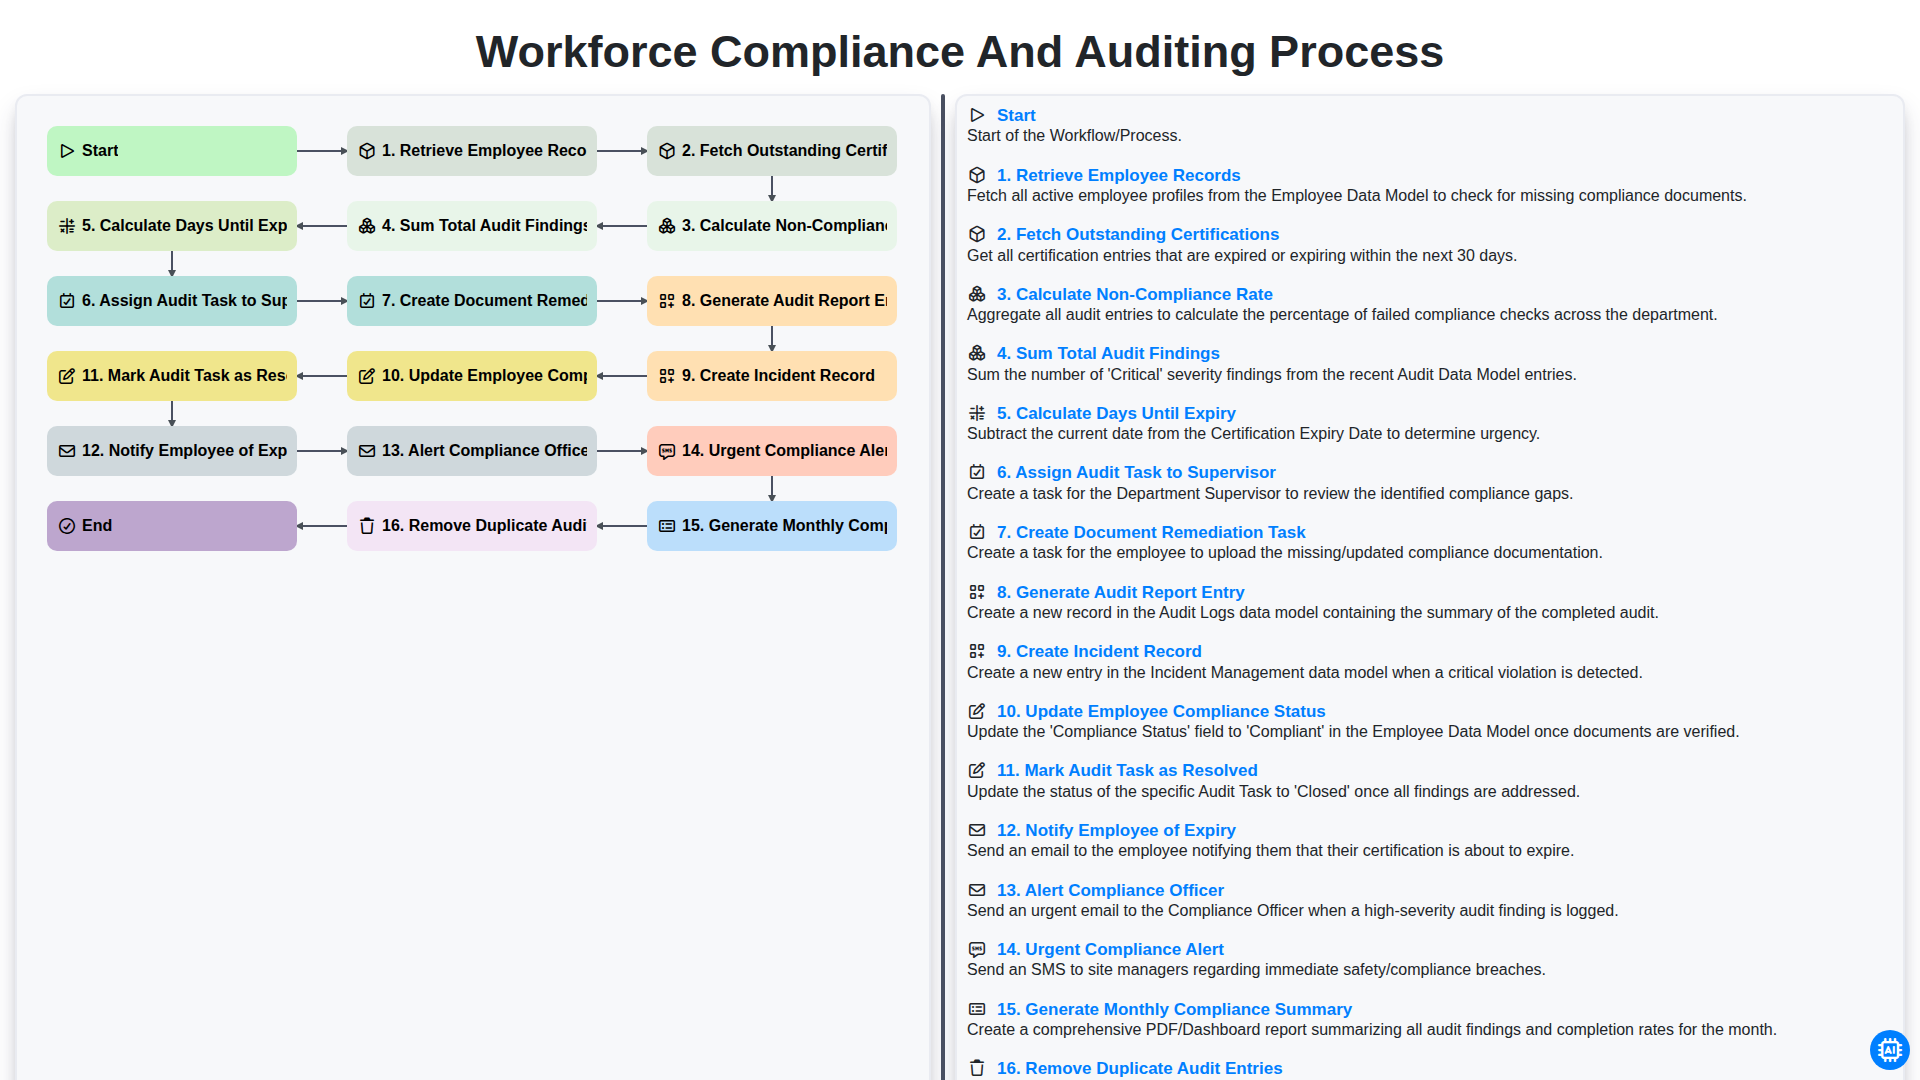Select the '13. Alert Compliance Office' flowchart node

click(x=472, y=451)
